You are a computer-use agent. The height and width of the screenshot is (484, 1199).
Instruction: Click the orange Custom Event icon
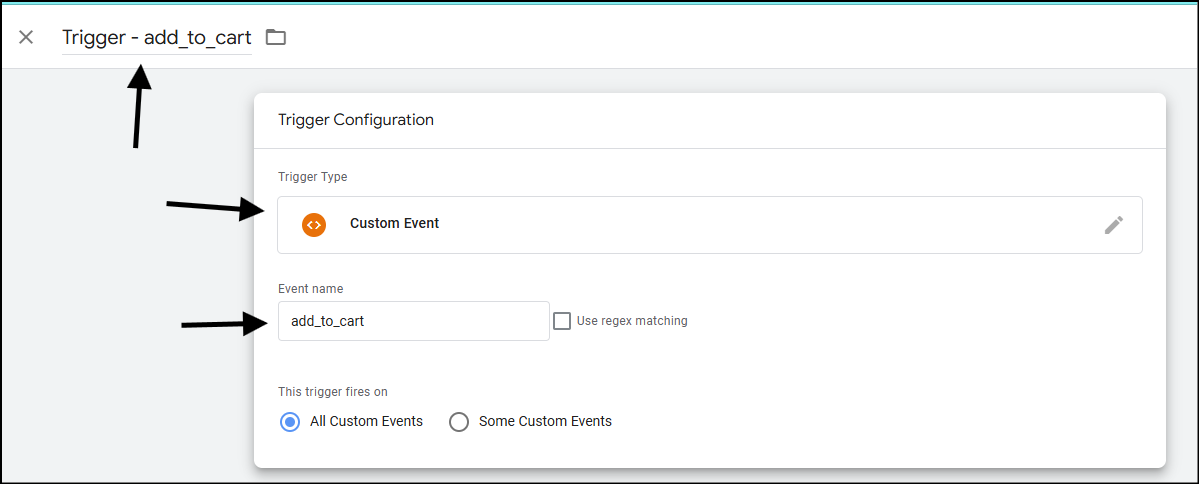click(x=314, y=225)
